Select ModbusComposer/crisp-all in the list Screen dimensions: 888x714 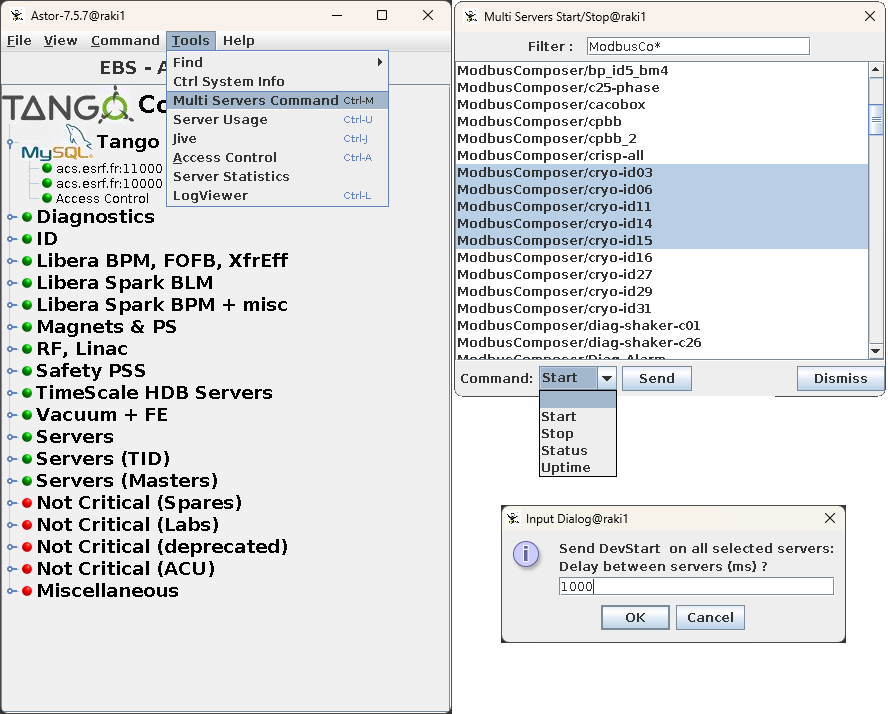coord(661,156)
